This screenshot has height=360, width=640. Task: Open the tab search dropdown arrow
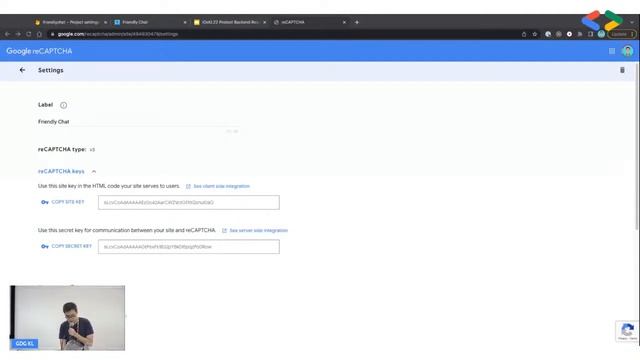(632, 22)
